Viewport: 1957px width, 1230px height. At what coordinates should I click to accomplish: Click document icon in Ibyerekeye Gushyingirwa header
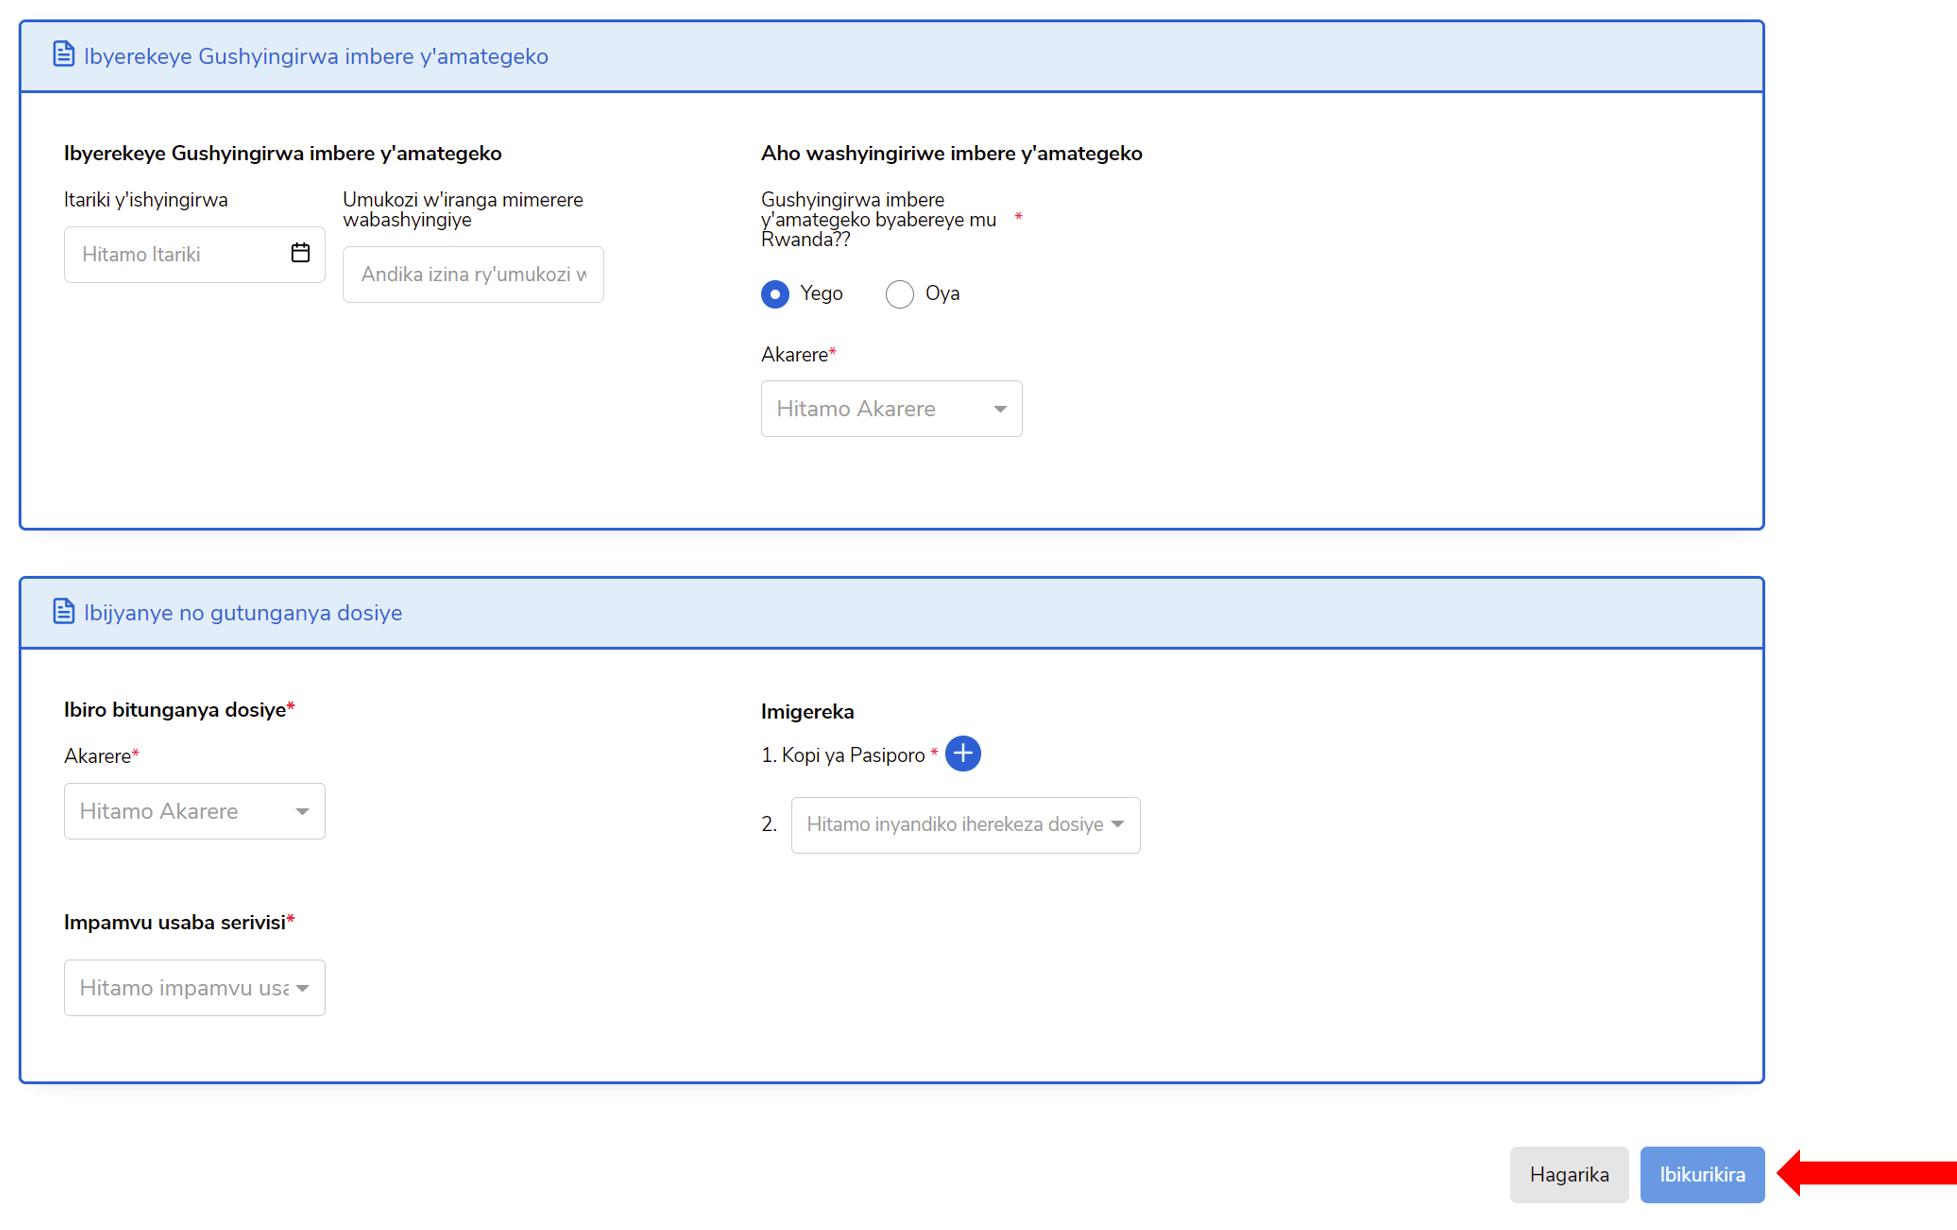point(63,55)
